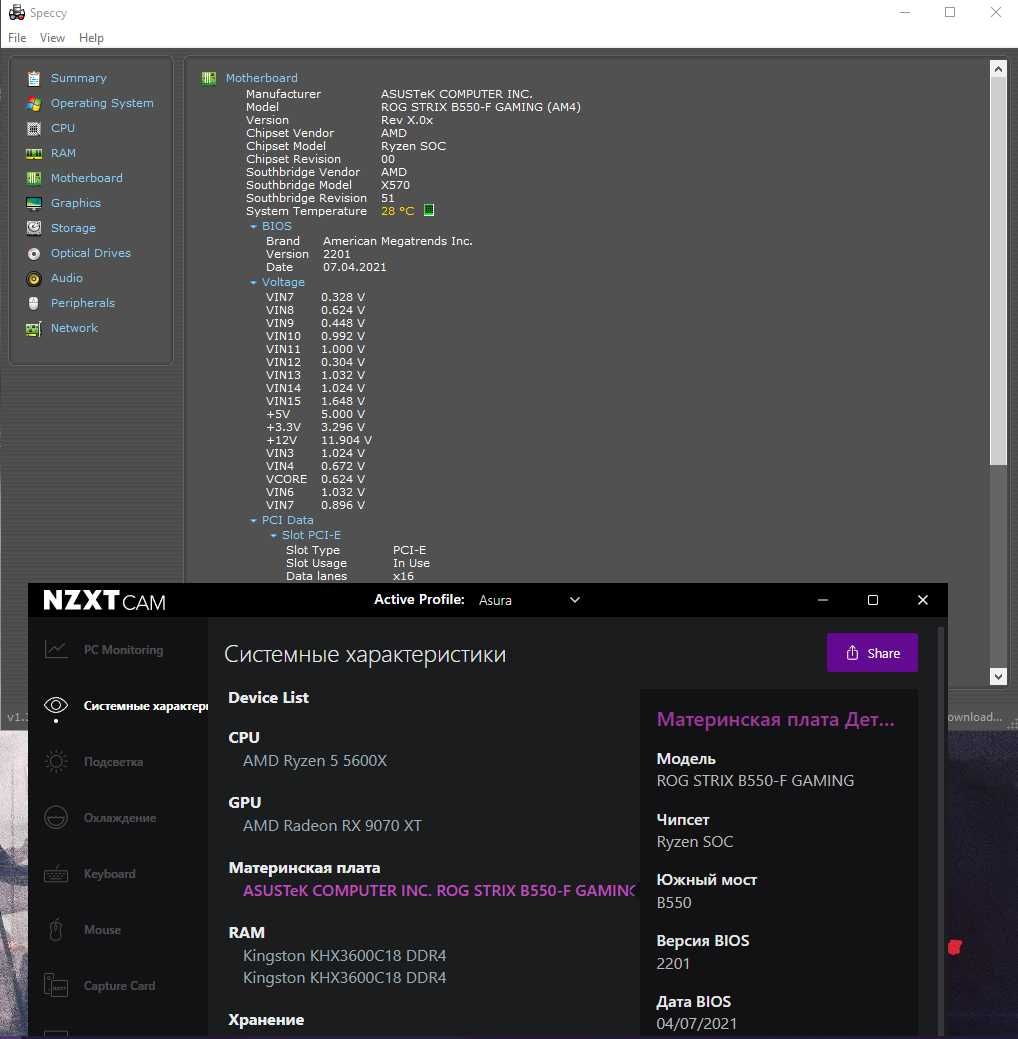The width and height of the screenshot is (1018, 1039).
Task: Open the File menu in Speccy
Action: click(x=17, y=38)
